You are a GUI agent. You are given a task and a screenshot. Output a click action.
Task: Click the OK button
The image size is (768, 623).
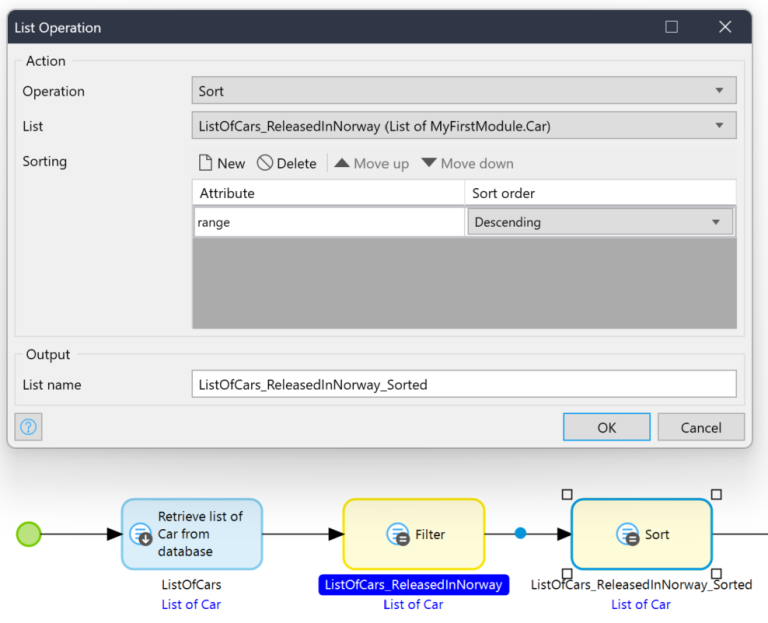click(606, 427)
